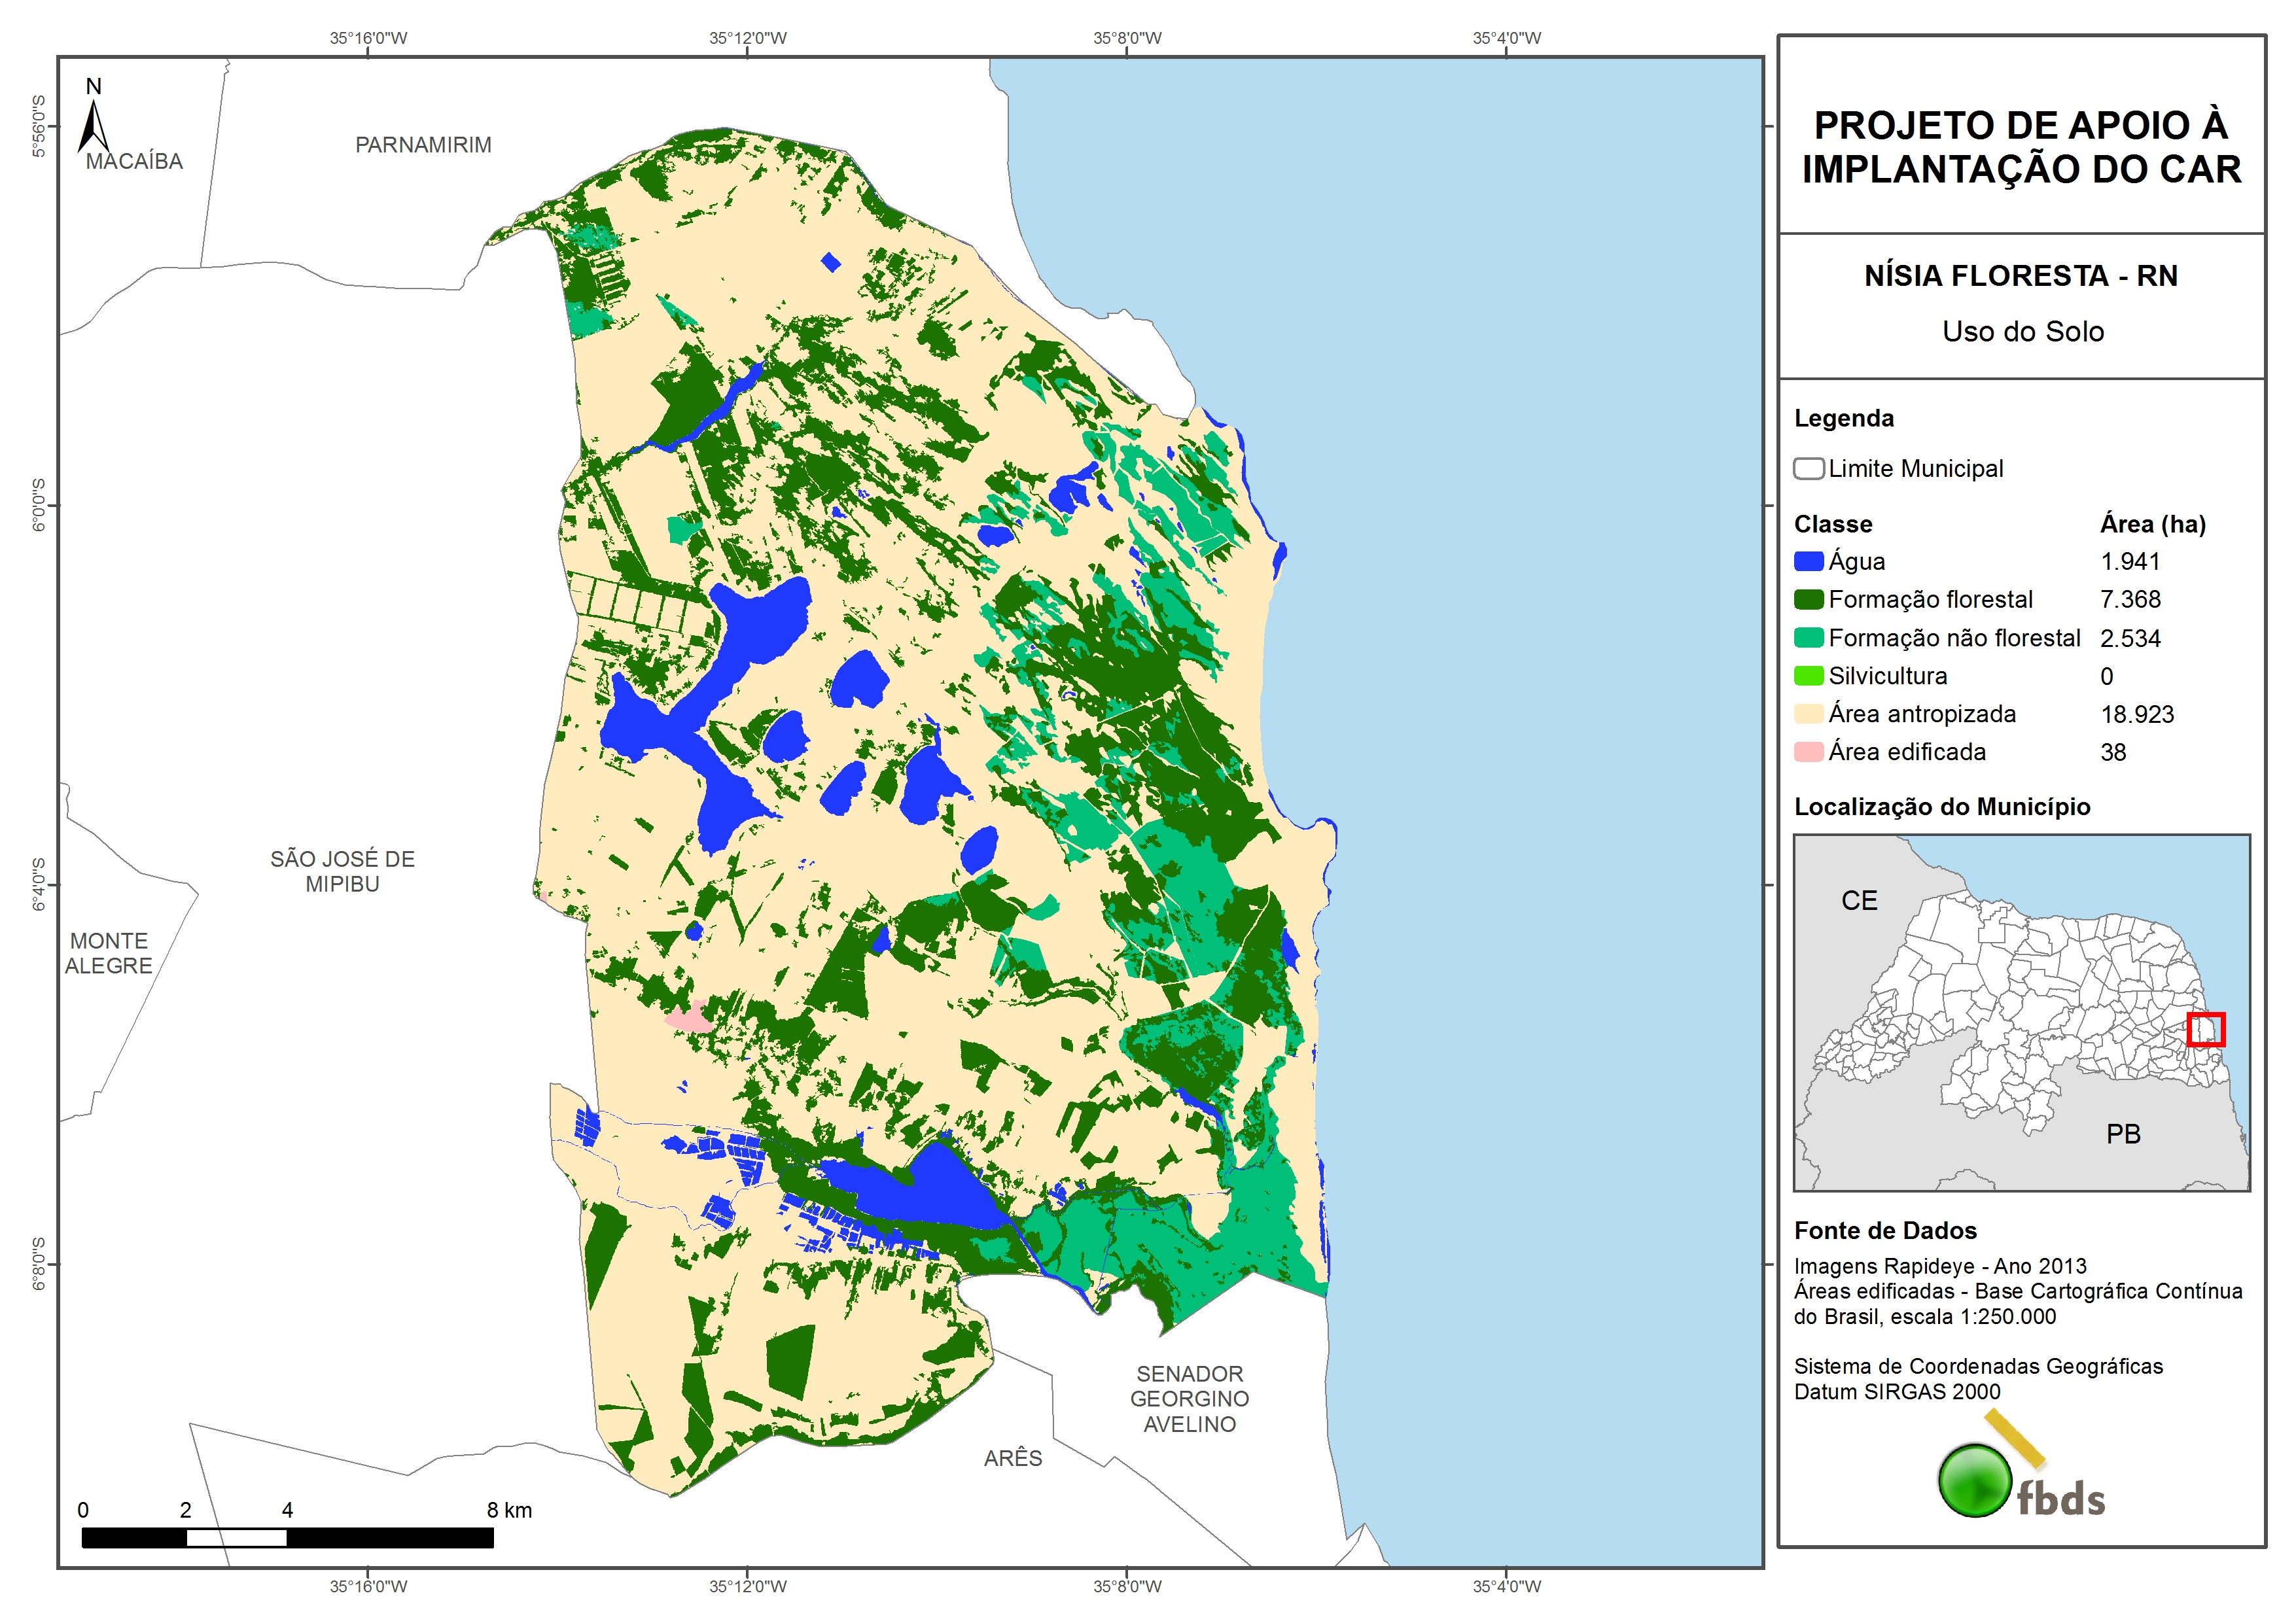Click the CE state label on the inset map

click(1859, 900)
